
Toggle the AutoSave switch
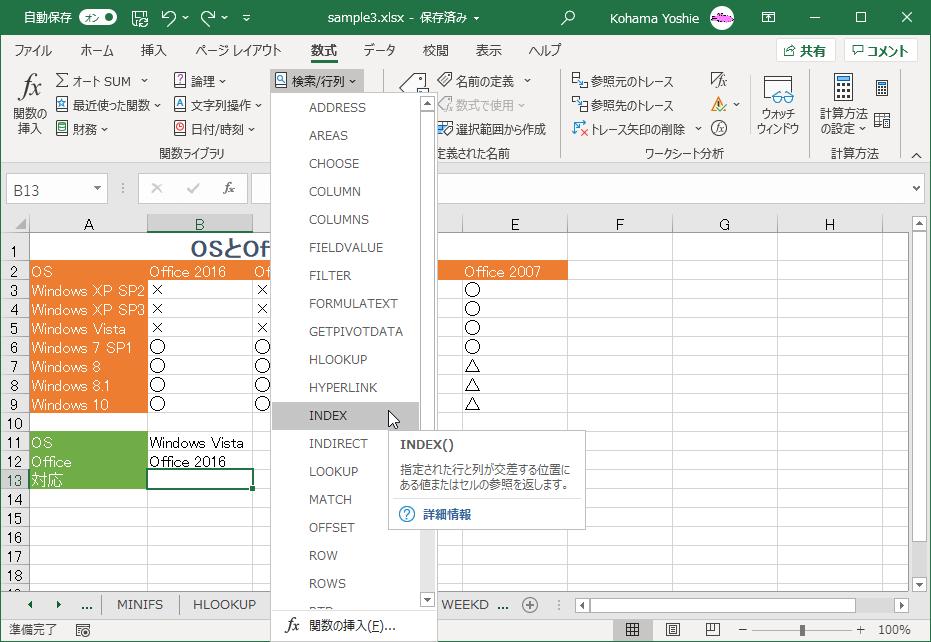[x=98, y=17]
